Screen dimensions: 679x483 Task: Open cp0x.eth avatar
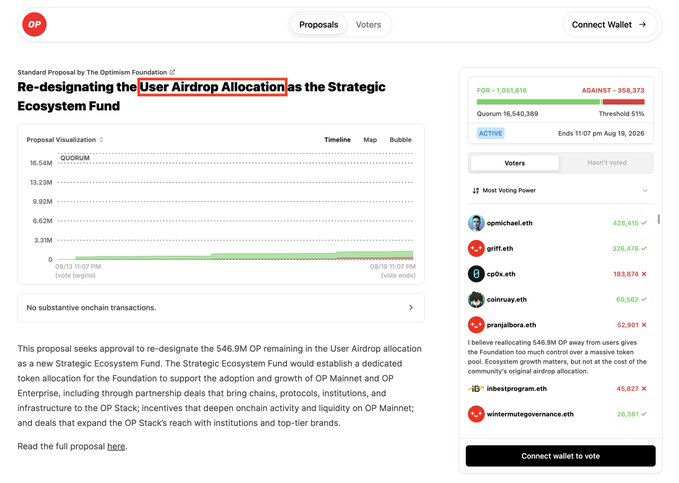[x=476, y=274]
